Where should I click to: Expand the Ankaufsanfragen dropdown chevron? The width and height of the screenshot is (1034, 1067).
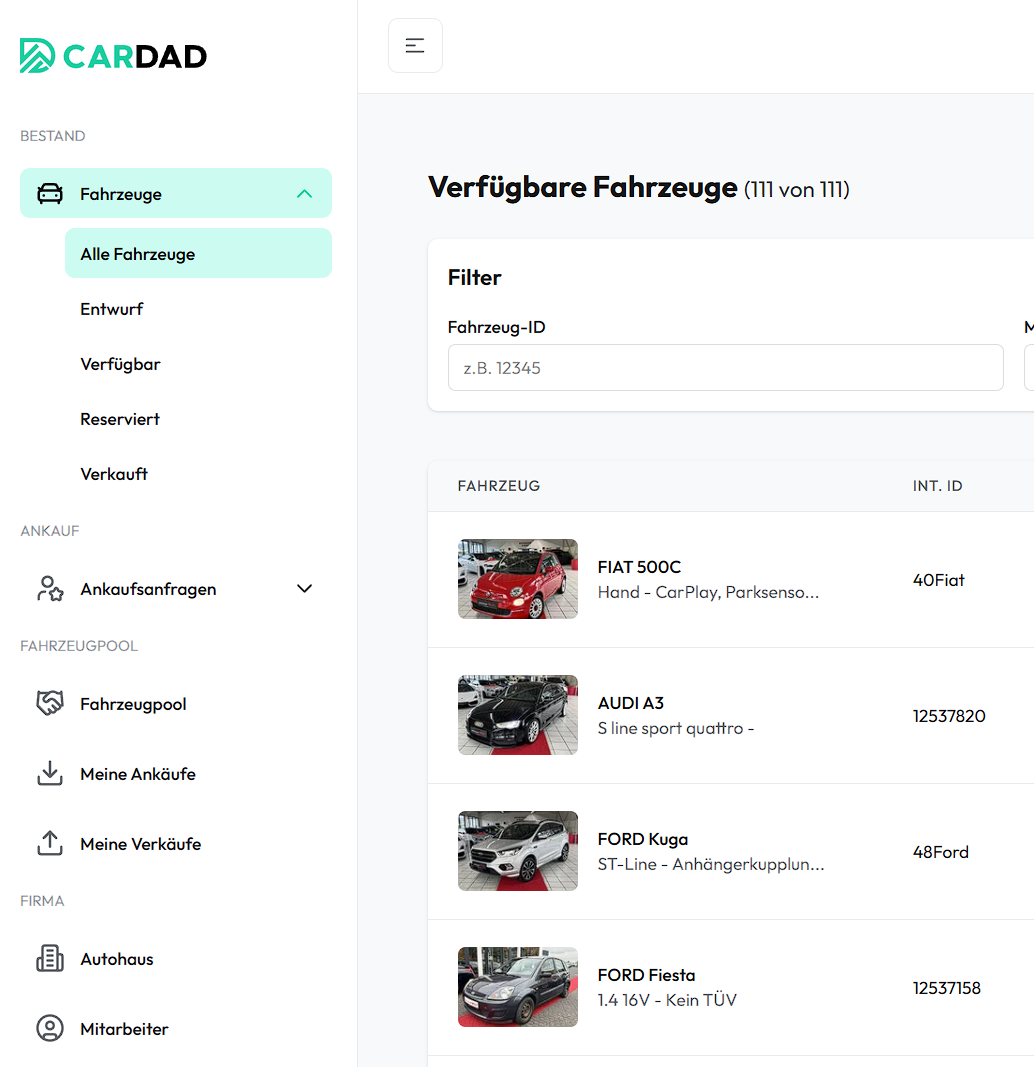305,589
